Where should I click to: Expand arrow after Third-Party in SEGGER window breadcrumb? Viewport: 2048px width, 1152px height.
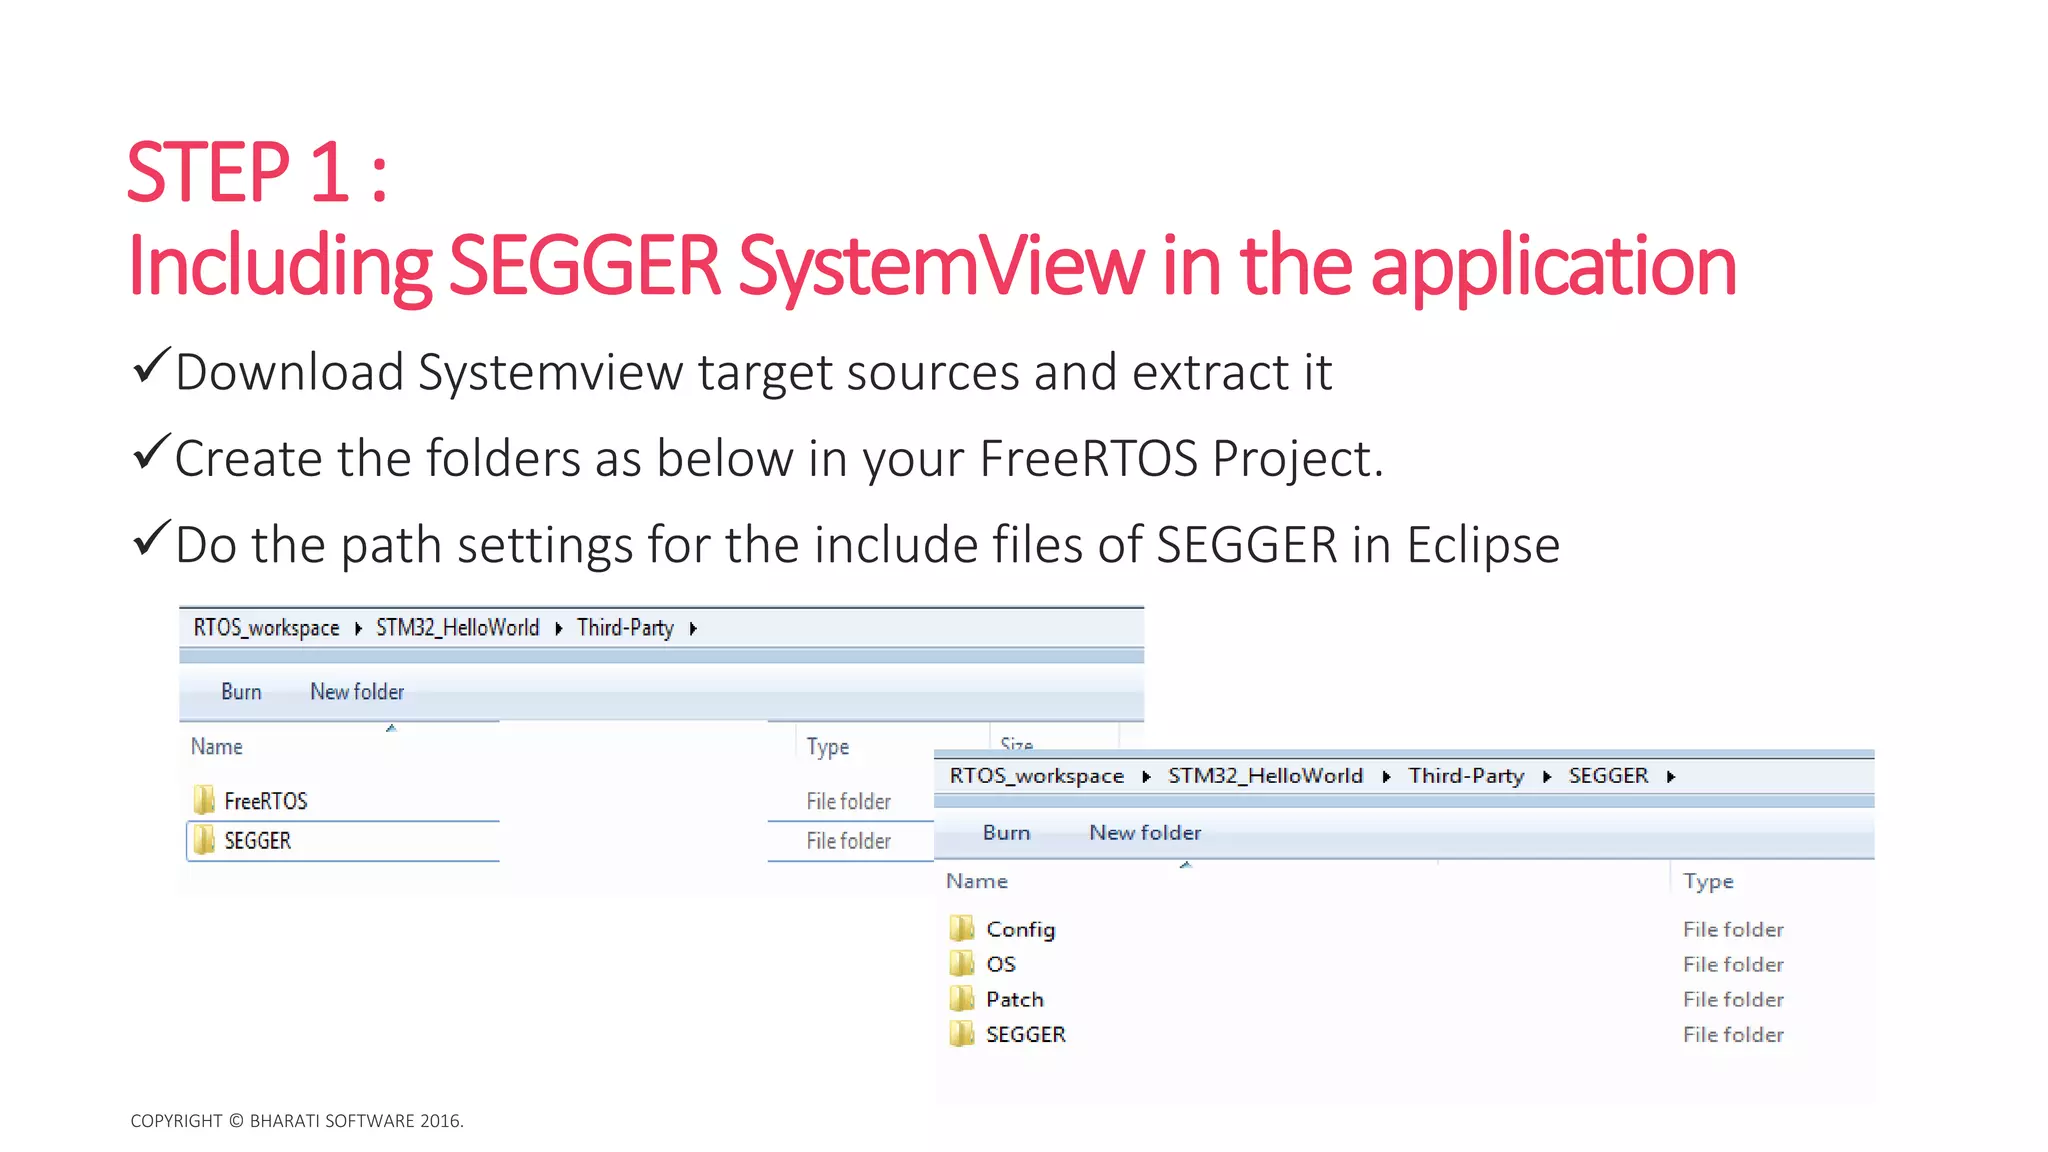1547,776
